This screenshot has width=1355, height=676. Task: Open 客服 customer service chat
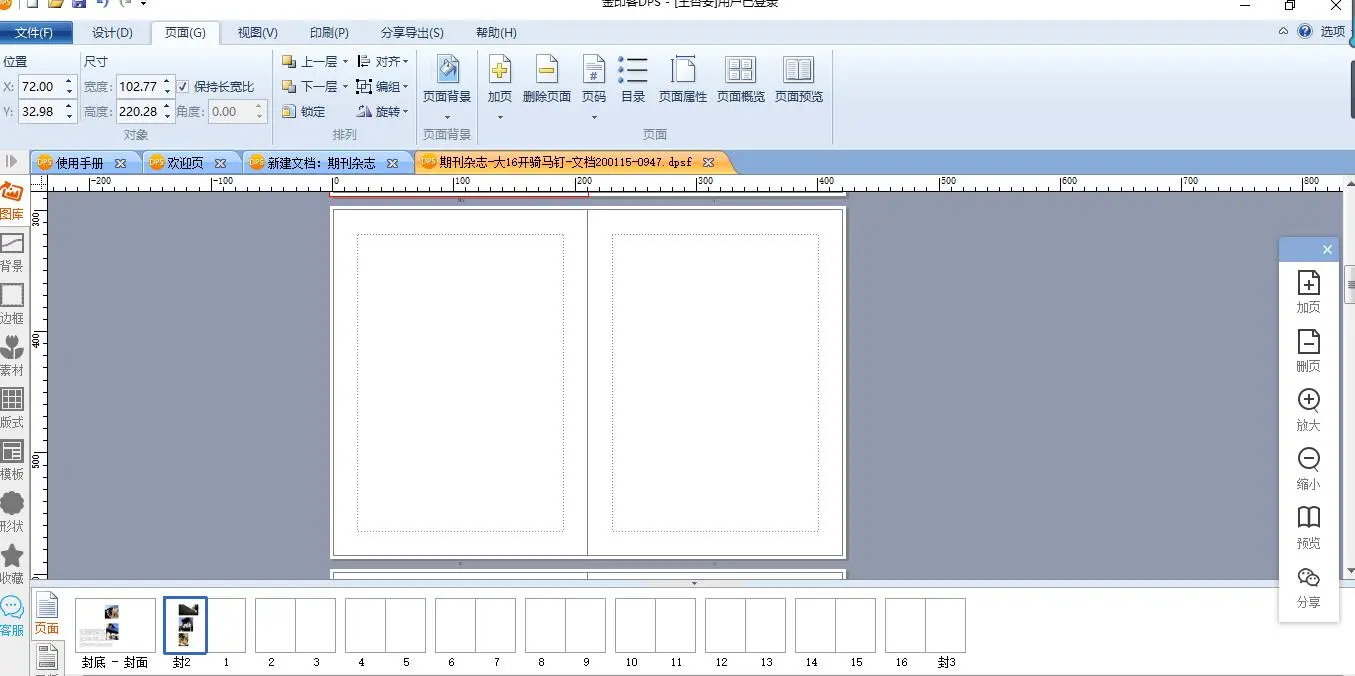tap(11, 616)
